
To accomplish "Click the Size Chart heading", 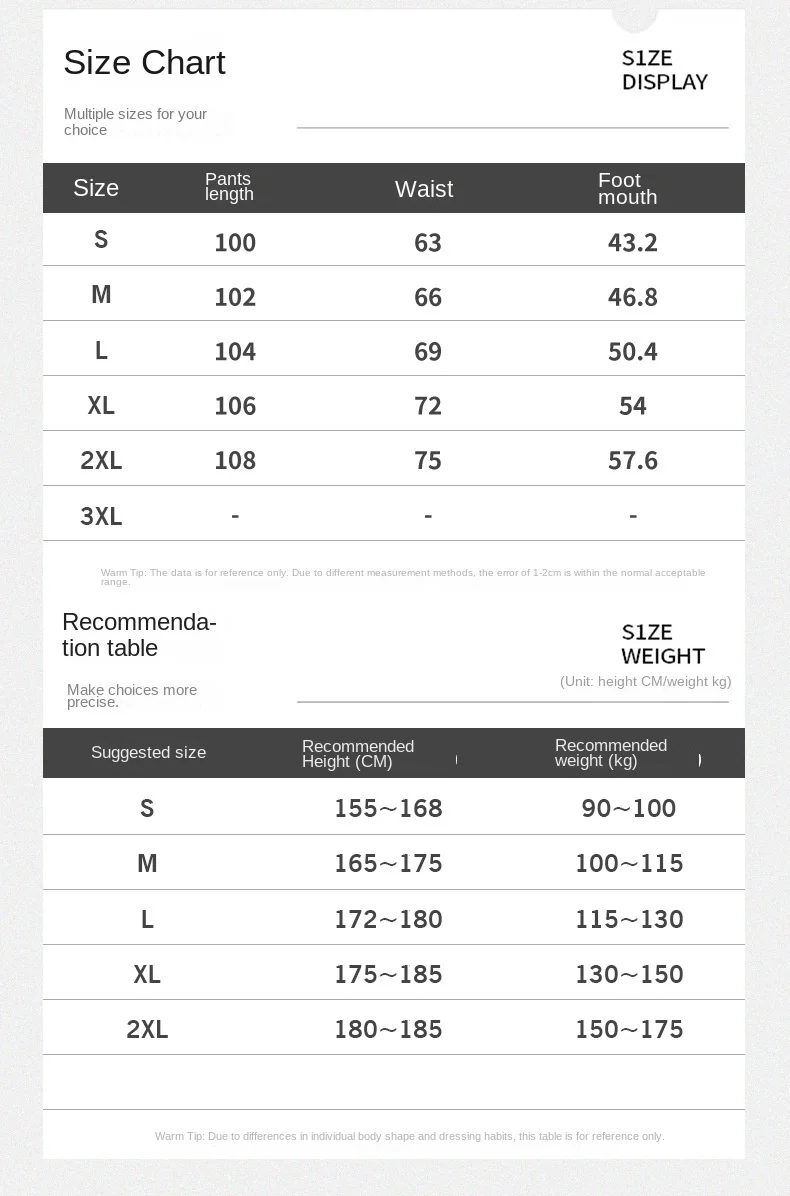I will pos(144,63).
